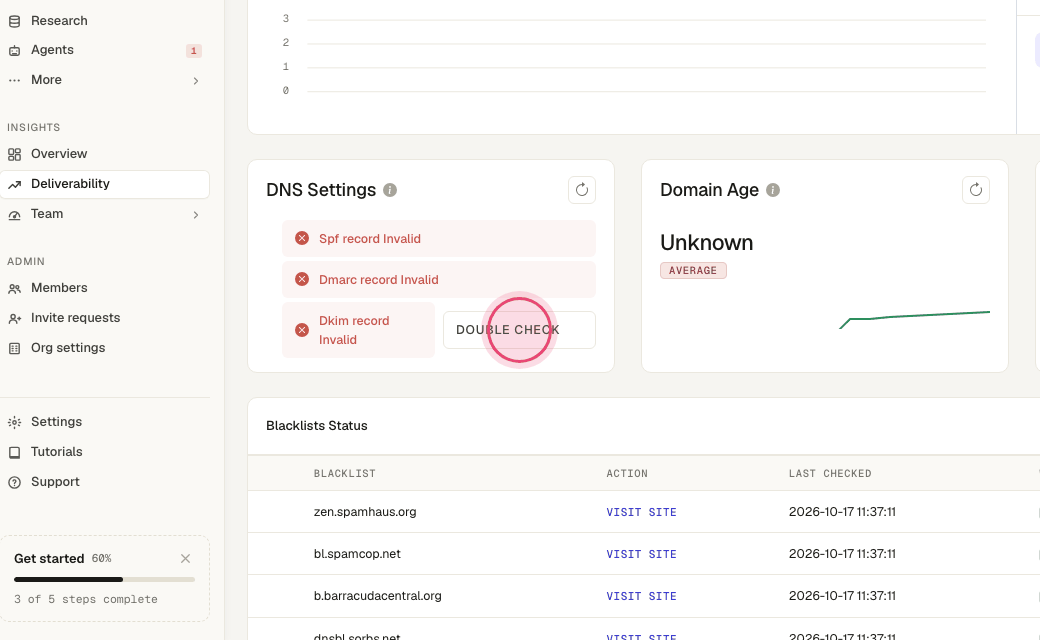Click the Blacklists Status heading
1040x640 pixels.
pyautogui.click(x=316, y=426)
